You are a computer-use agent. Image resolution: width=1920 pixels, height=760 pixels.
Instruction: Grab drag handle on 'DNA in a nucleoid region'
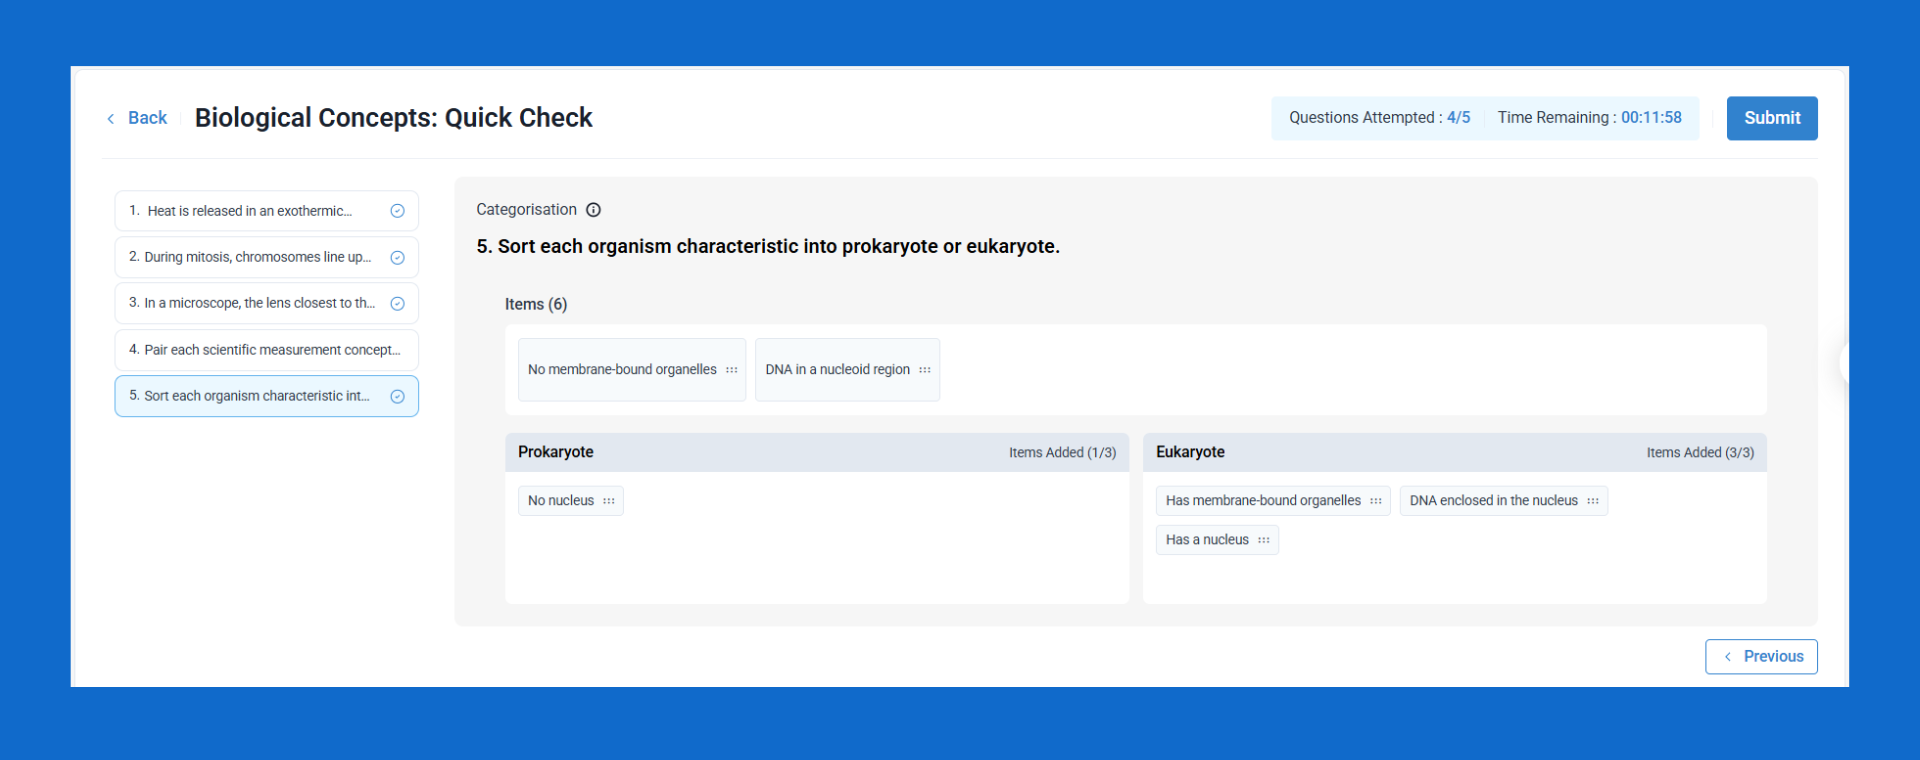925,370
